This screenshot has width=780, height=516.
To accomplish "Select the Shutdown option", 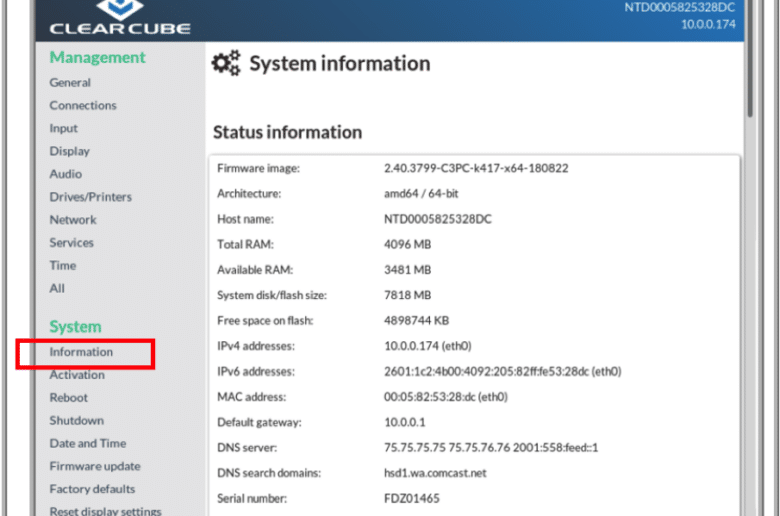I will tap(77, 421).
